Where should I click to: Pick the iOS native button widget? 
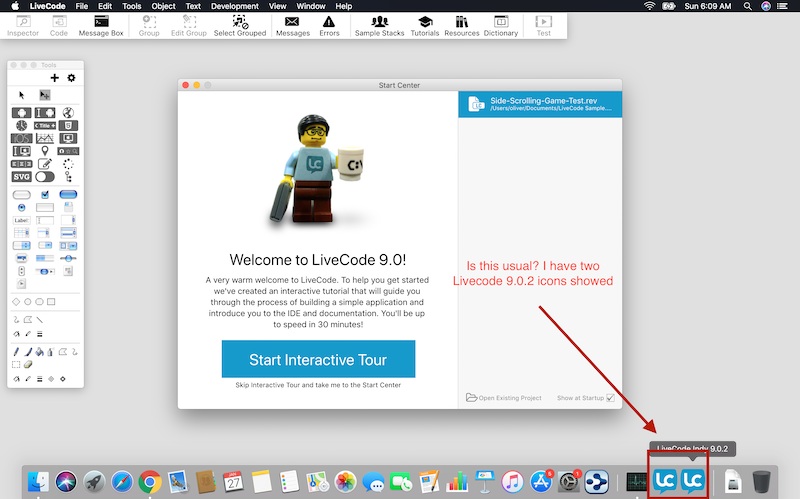[21, 138]
